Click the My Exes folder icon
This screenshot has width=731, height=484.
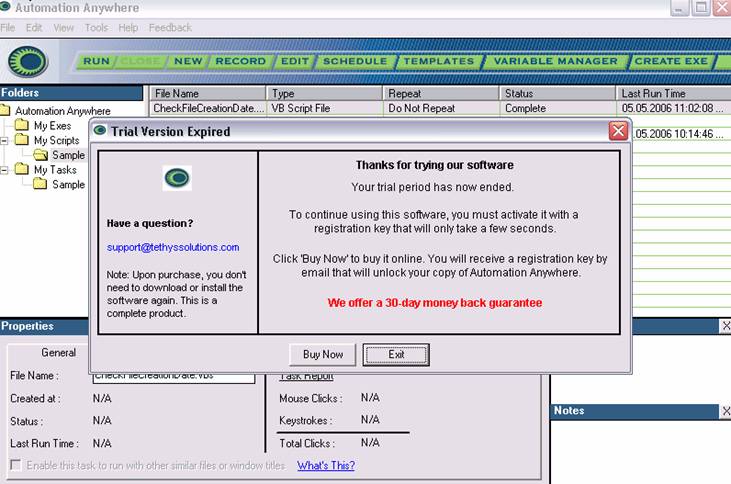tap(21, 124)
